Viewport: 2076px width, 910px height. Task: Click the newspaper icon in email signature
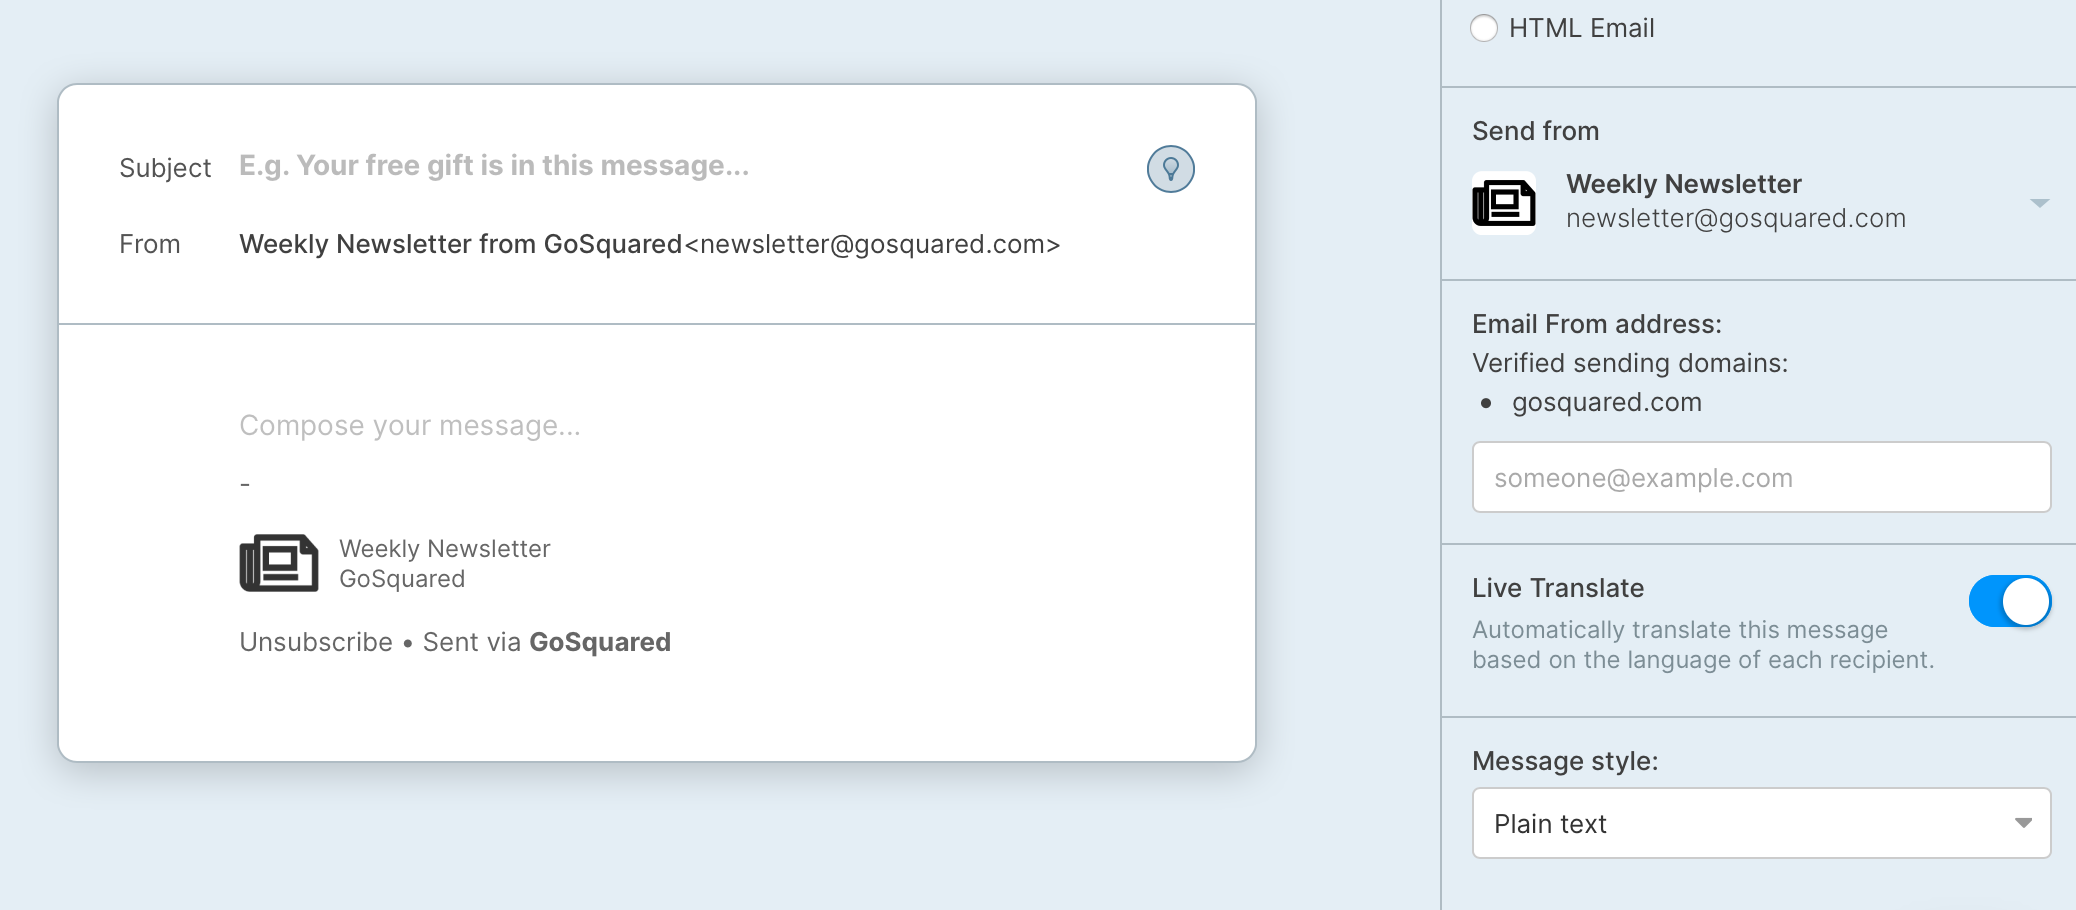(279, 563)
